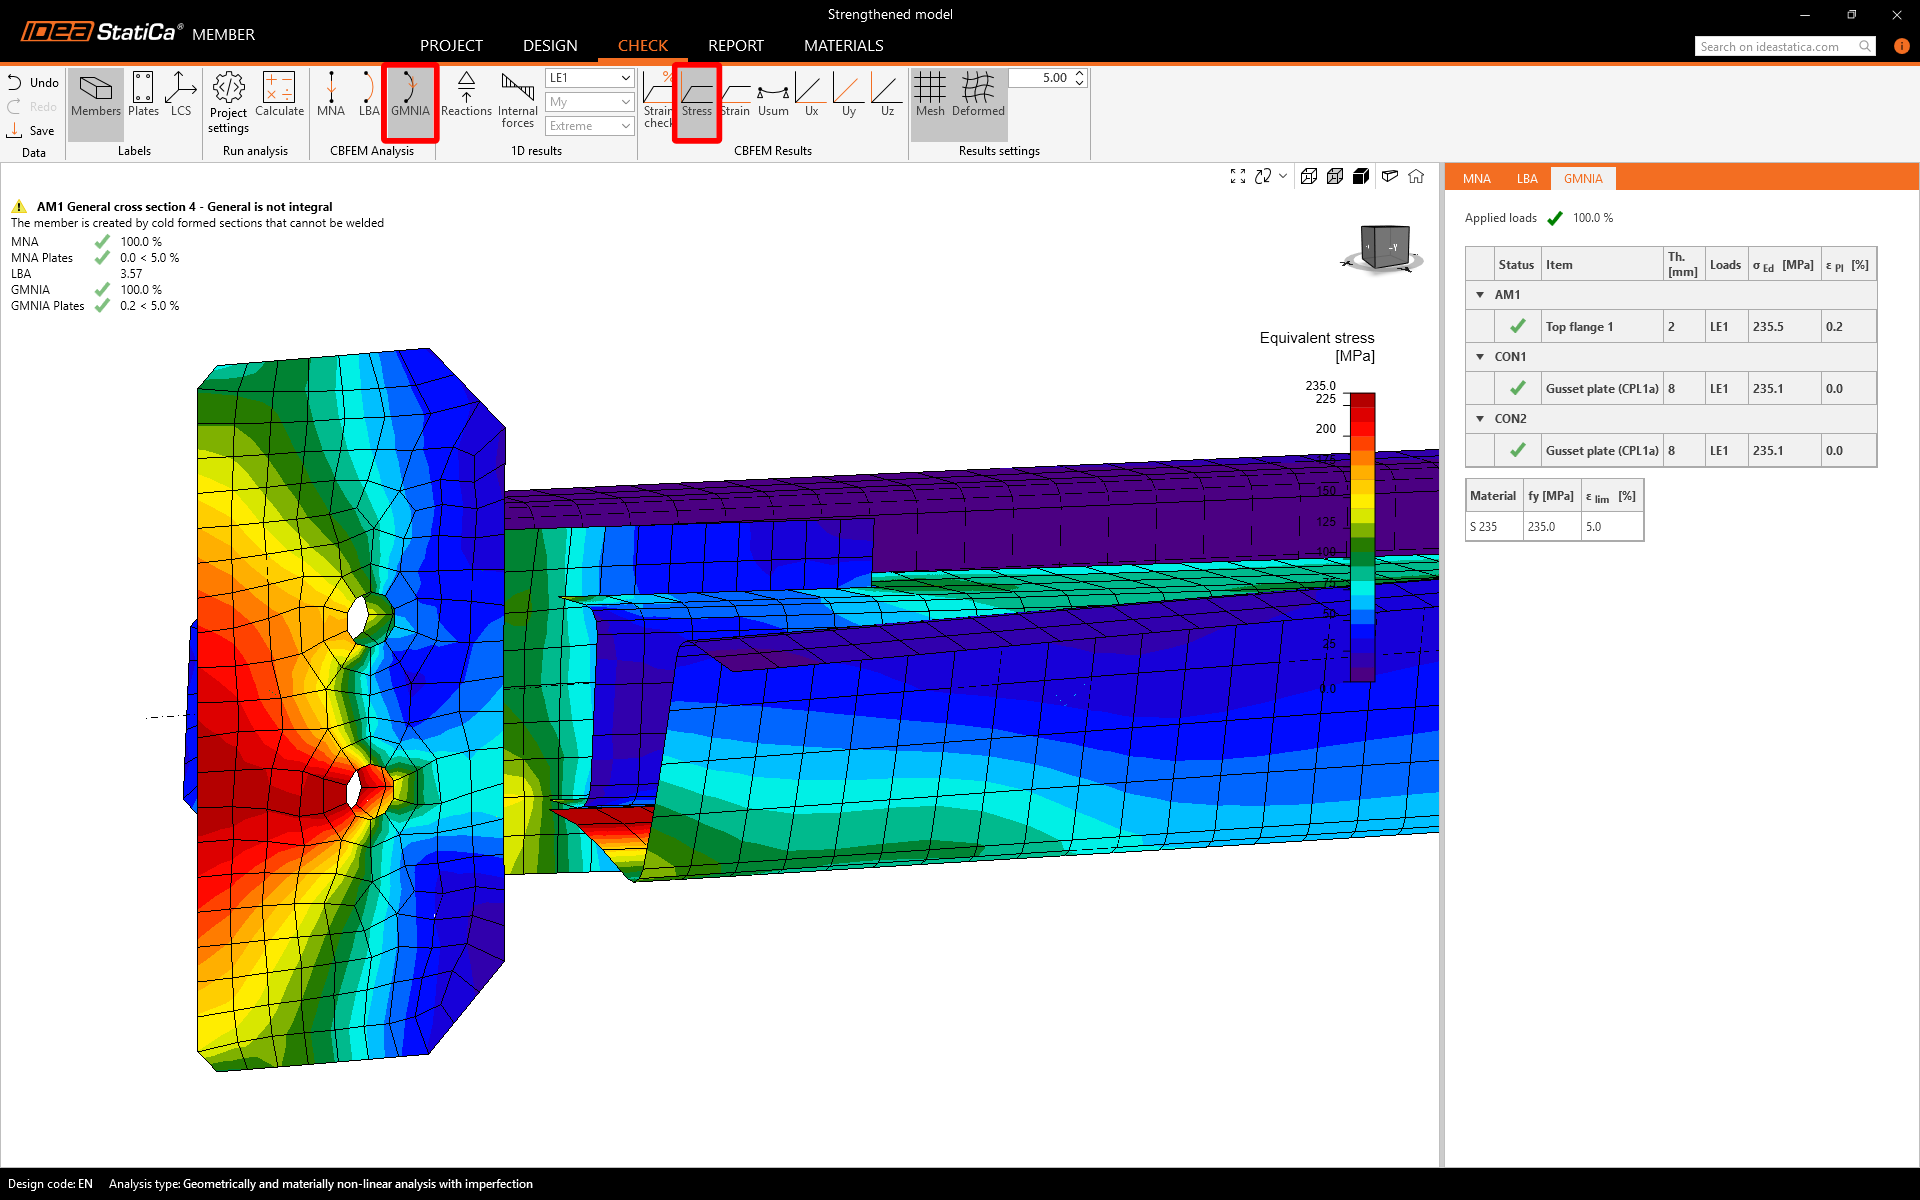
Task: Show Internal forces diagram
Action: pos(517,99)
